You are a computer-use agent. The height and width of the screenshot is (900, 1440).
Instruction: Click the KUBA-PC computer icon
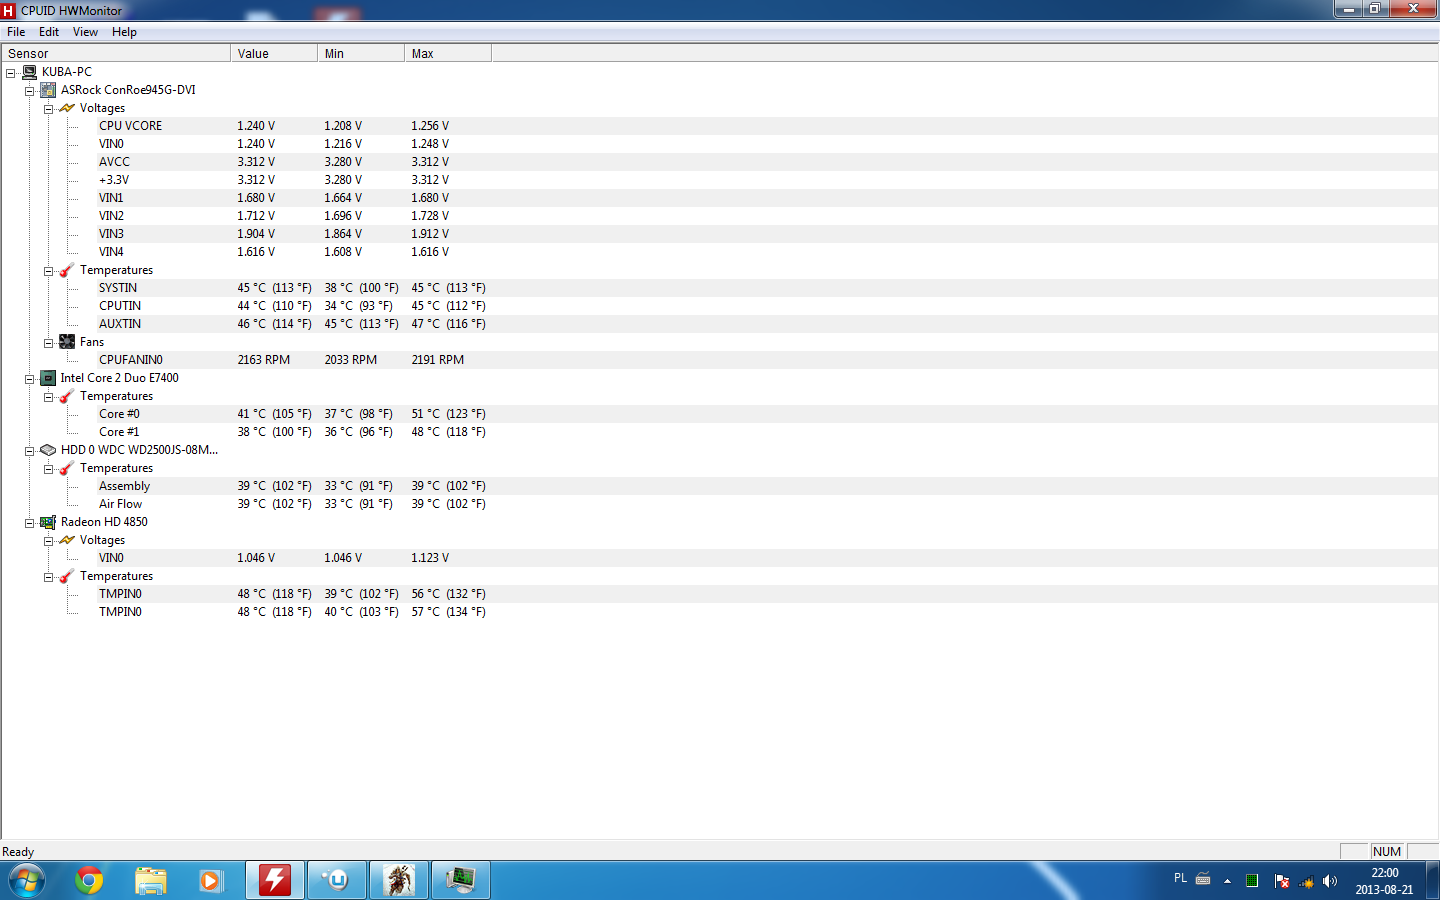[29, 72]
